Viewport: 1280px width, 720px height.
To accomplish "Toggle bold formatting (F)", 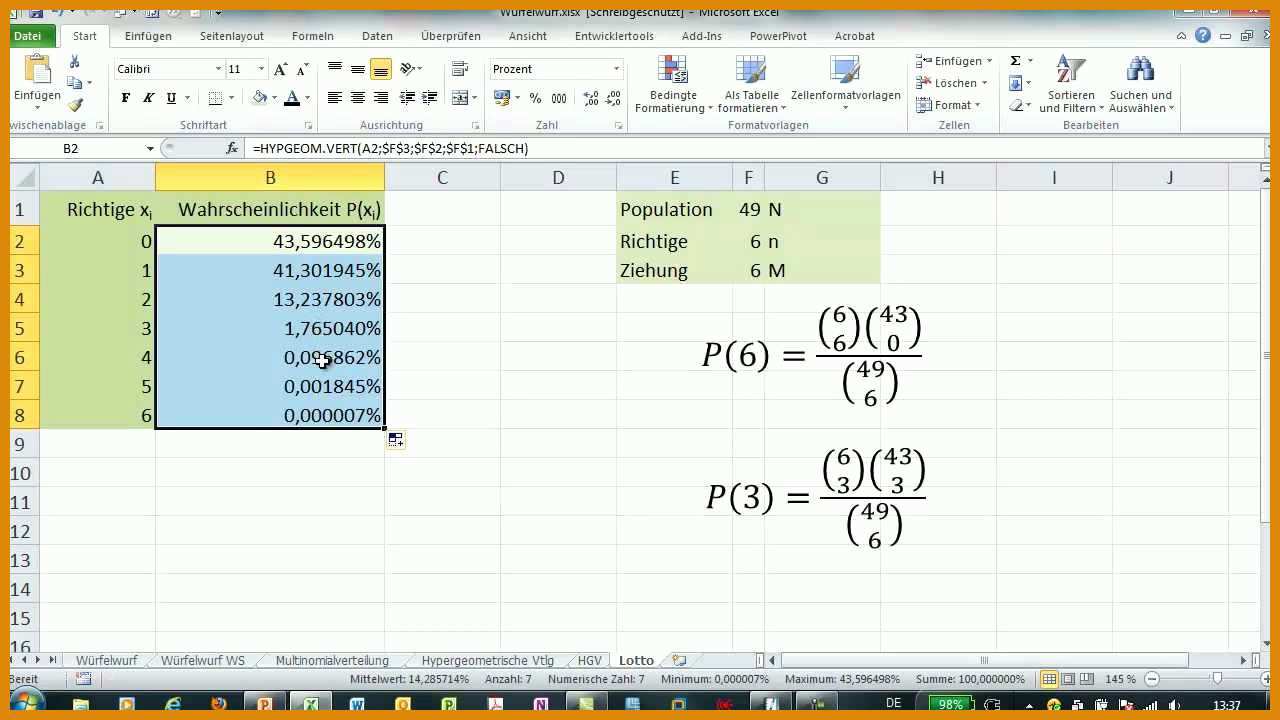I will click(x=125, y=98).
